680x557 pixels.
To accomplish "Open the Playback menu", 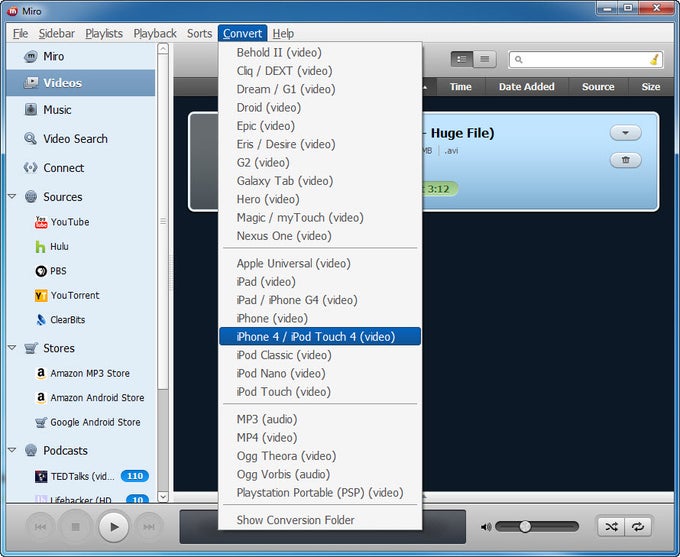I will (155, 33).
